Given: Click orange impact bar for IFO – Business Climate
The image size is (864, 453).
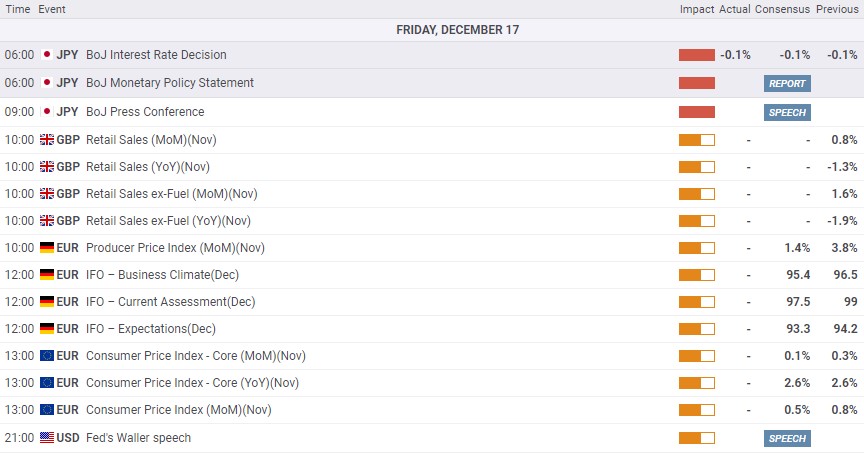Looking at the screenshot, I should click(x=696, y=275).
